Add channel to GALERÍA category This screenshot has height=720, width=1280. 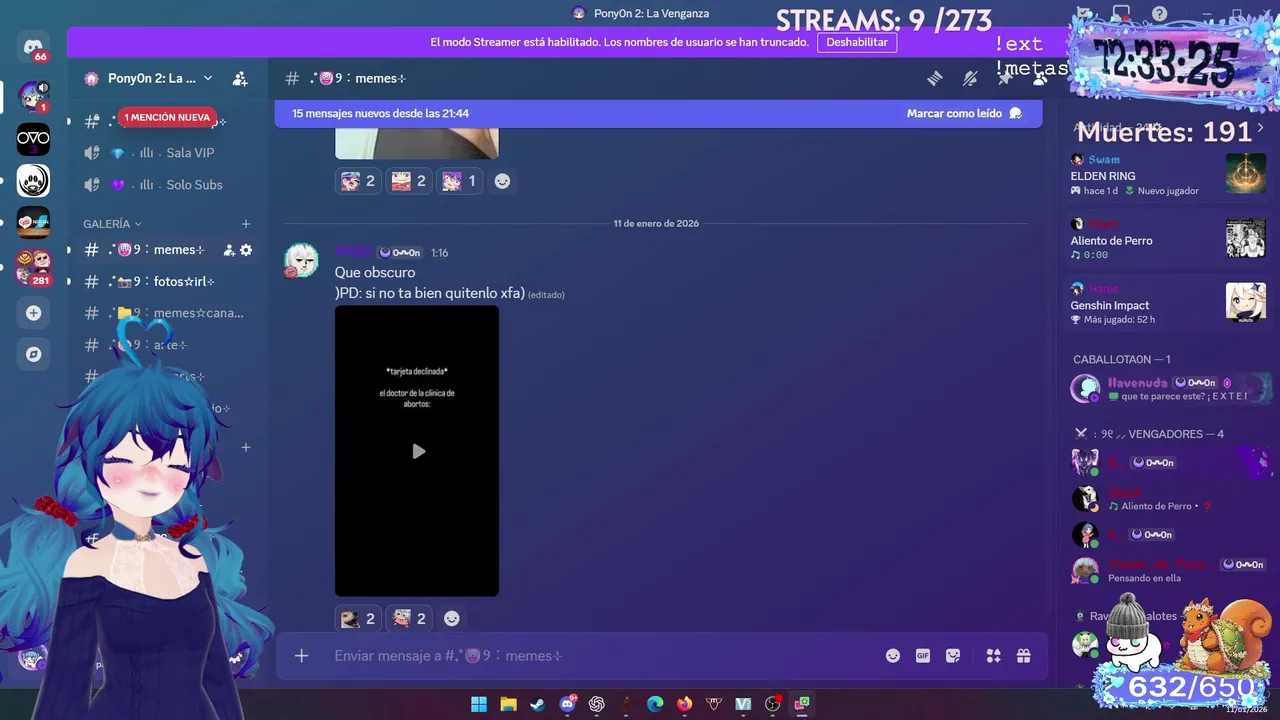point(246,224)
